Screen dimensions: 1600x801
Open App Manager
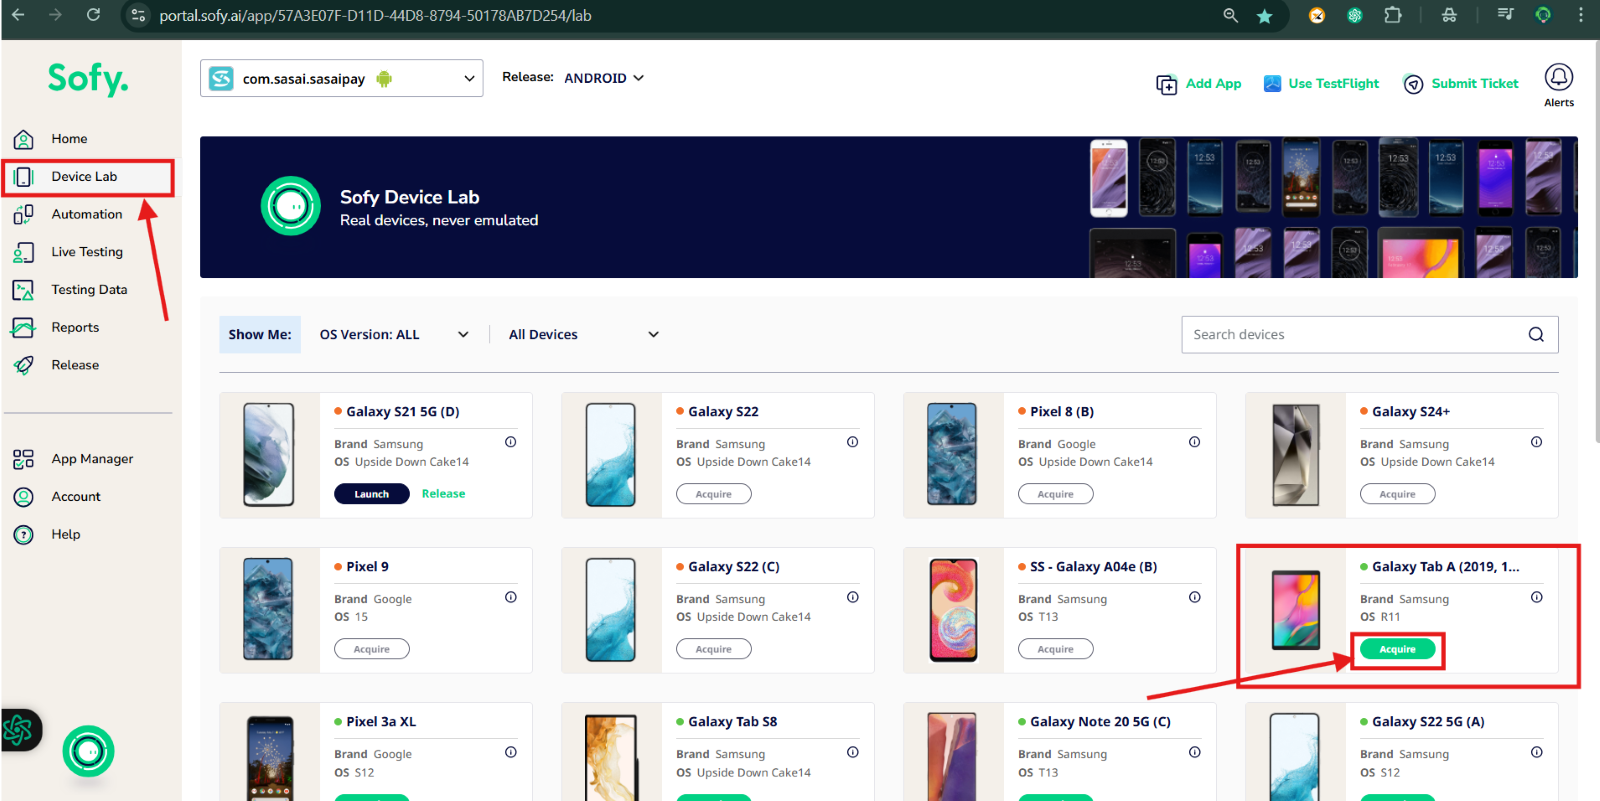92,459
